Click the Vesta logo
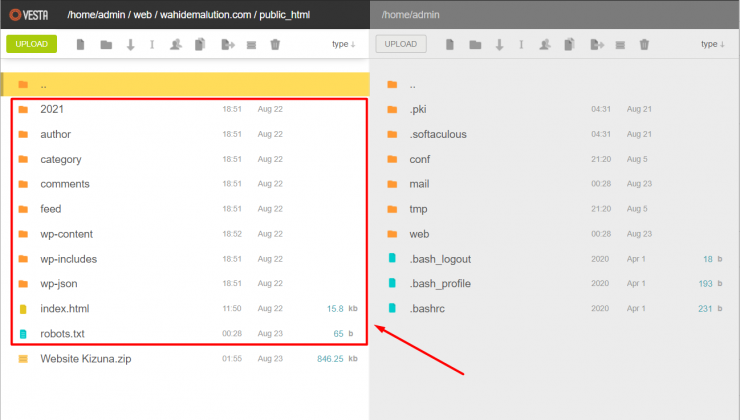Viewport: 740px width, 420px height. tap(29, 15)
